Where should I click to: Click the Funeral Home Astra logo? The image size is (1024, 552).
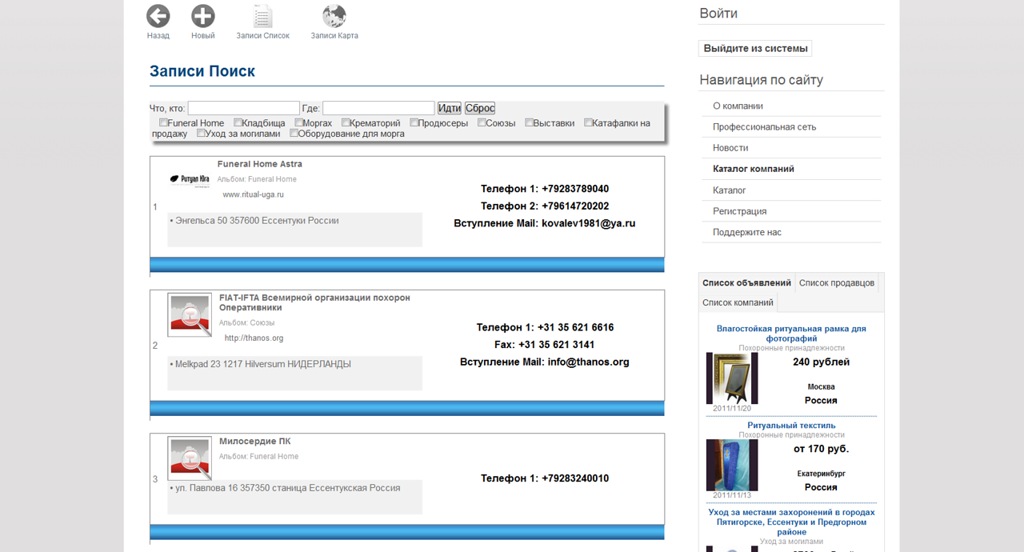(190, 179)
